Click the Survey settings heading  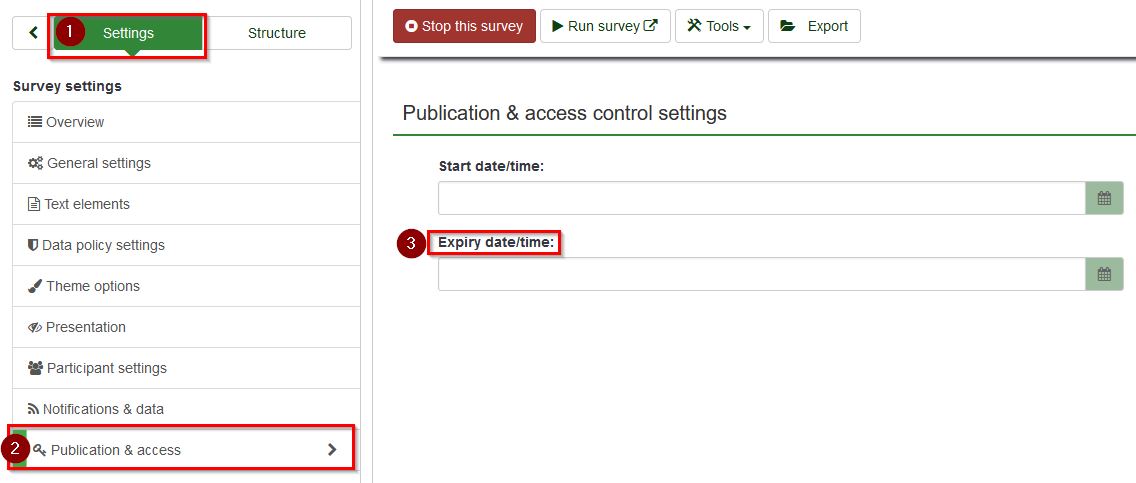point(67,86)
